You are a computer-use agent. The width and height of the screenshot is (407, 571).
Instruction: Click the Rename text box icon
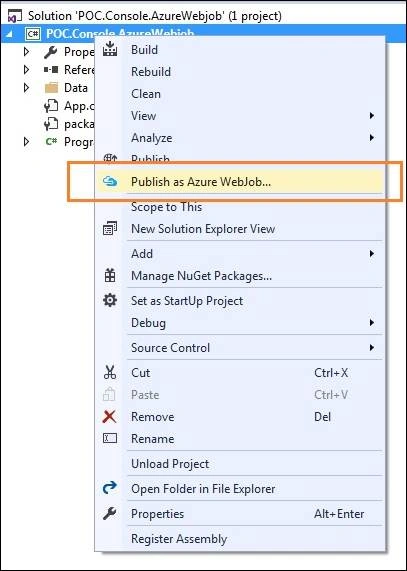110,438
